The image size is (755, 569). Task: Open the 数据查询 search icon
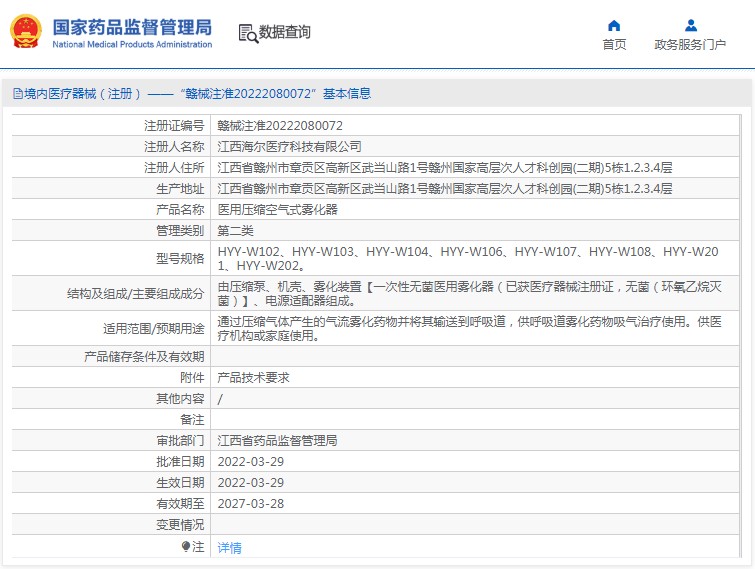point(248,33)
